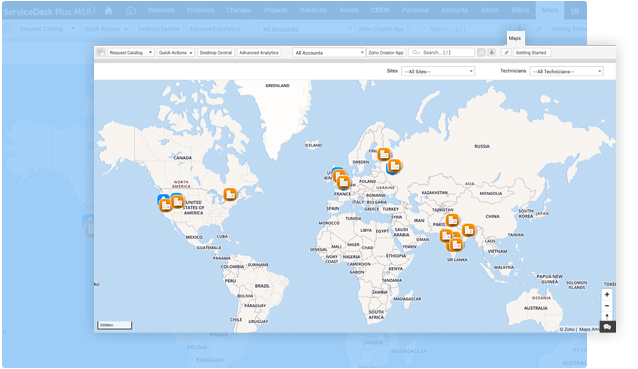Select the orange marker over Finland

coord(384,154)
